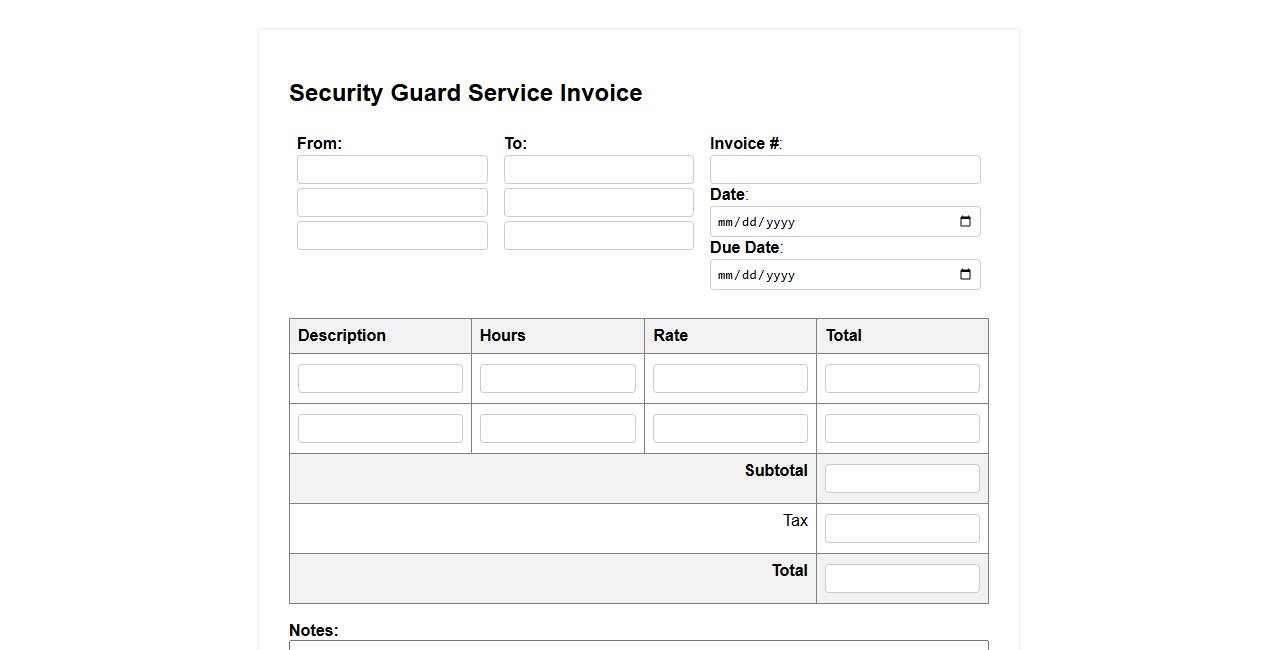Click first row Total field

[902, 379]
